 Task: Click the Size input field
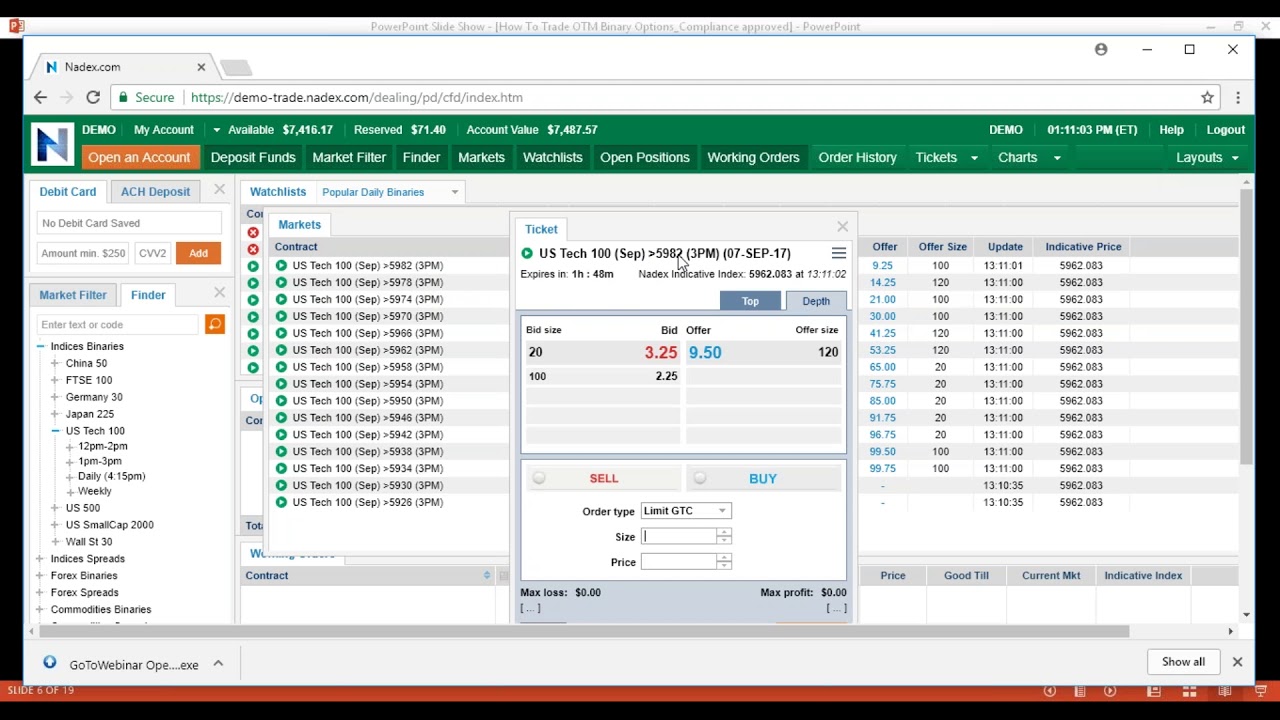679,537
